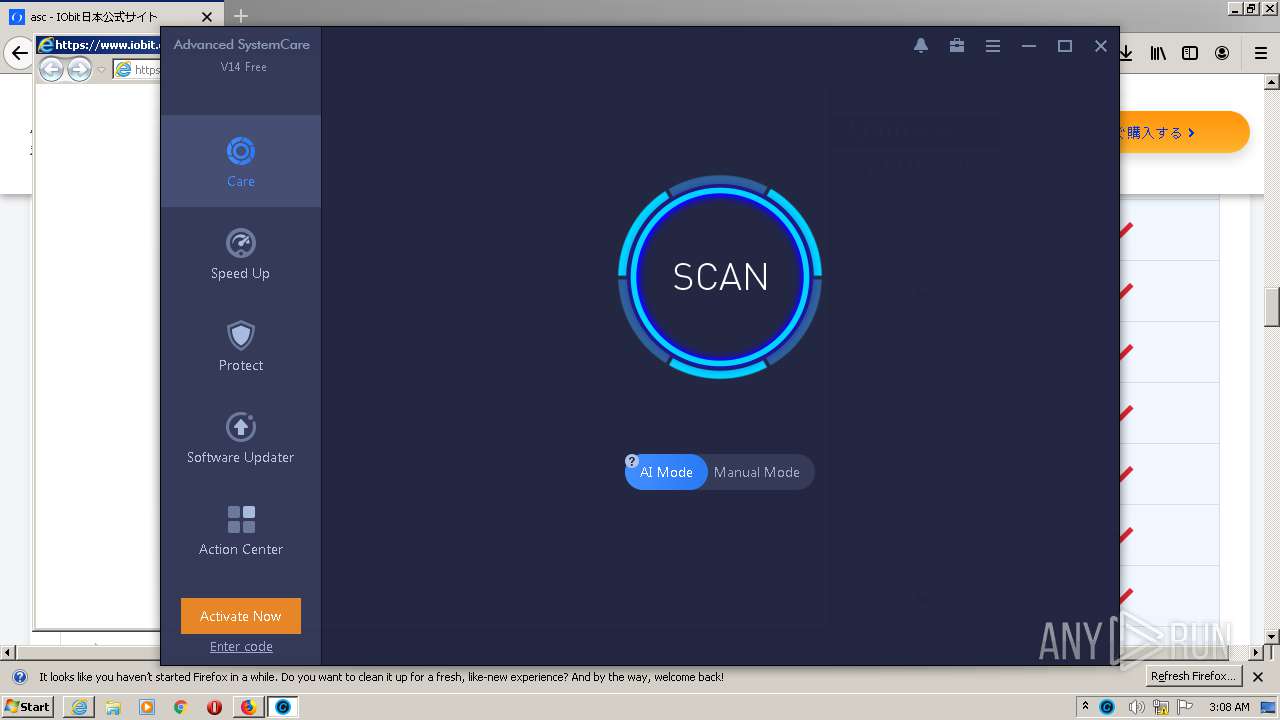Image resolution: width=1280 pixels, height=720 pixels.
Task: Switch to Firefox in the taskbar
Action: pos(248,707)
